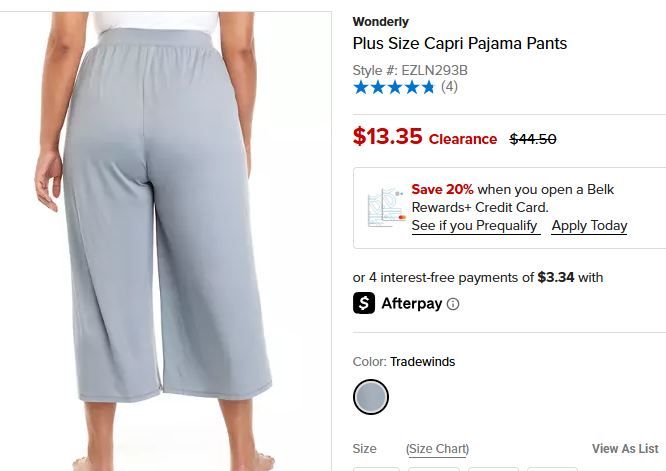Click the product photo of capri pants
The width and height of the screenshot is (666, 471).
pyautogui.click(x=165, y=241)
